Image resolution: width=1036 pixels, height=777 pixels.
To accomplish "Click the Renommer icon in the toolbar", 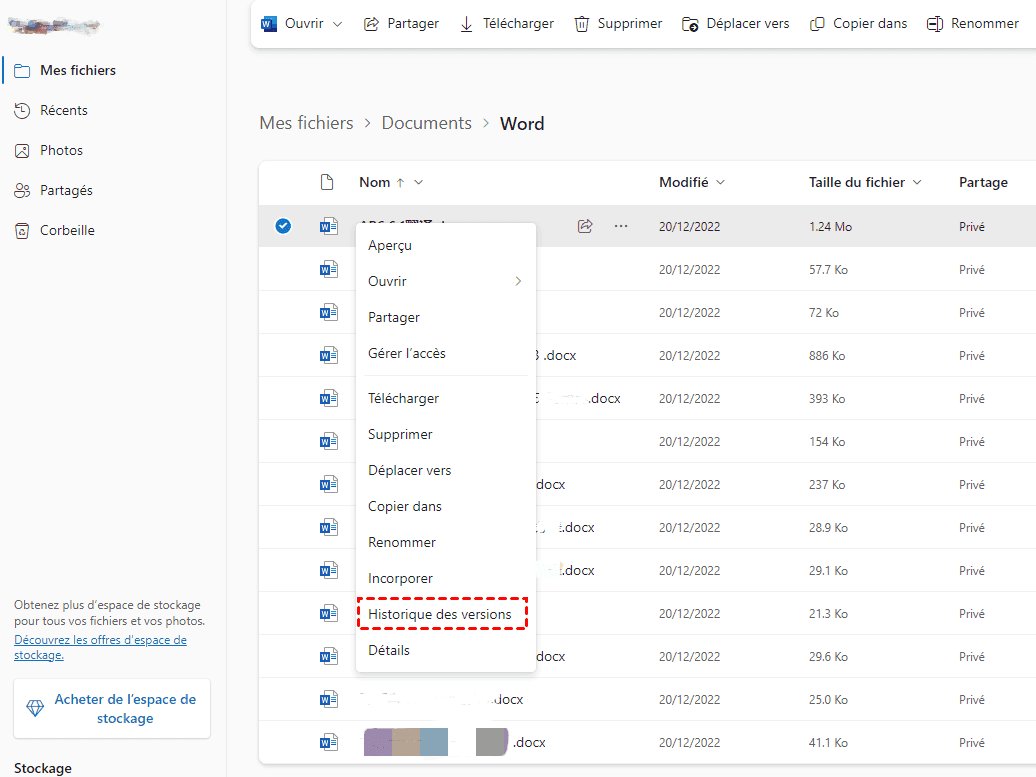I will point(935,24).
